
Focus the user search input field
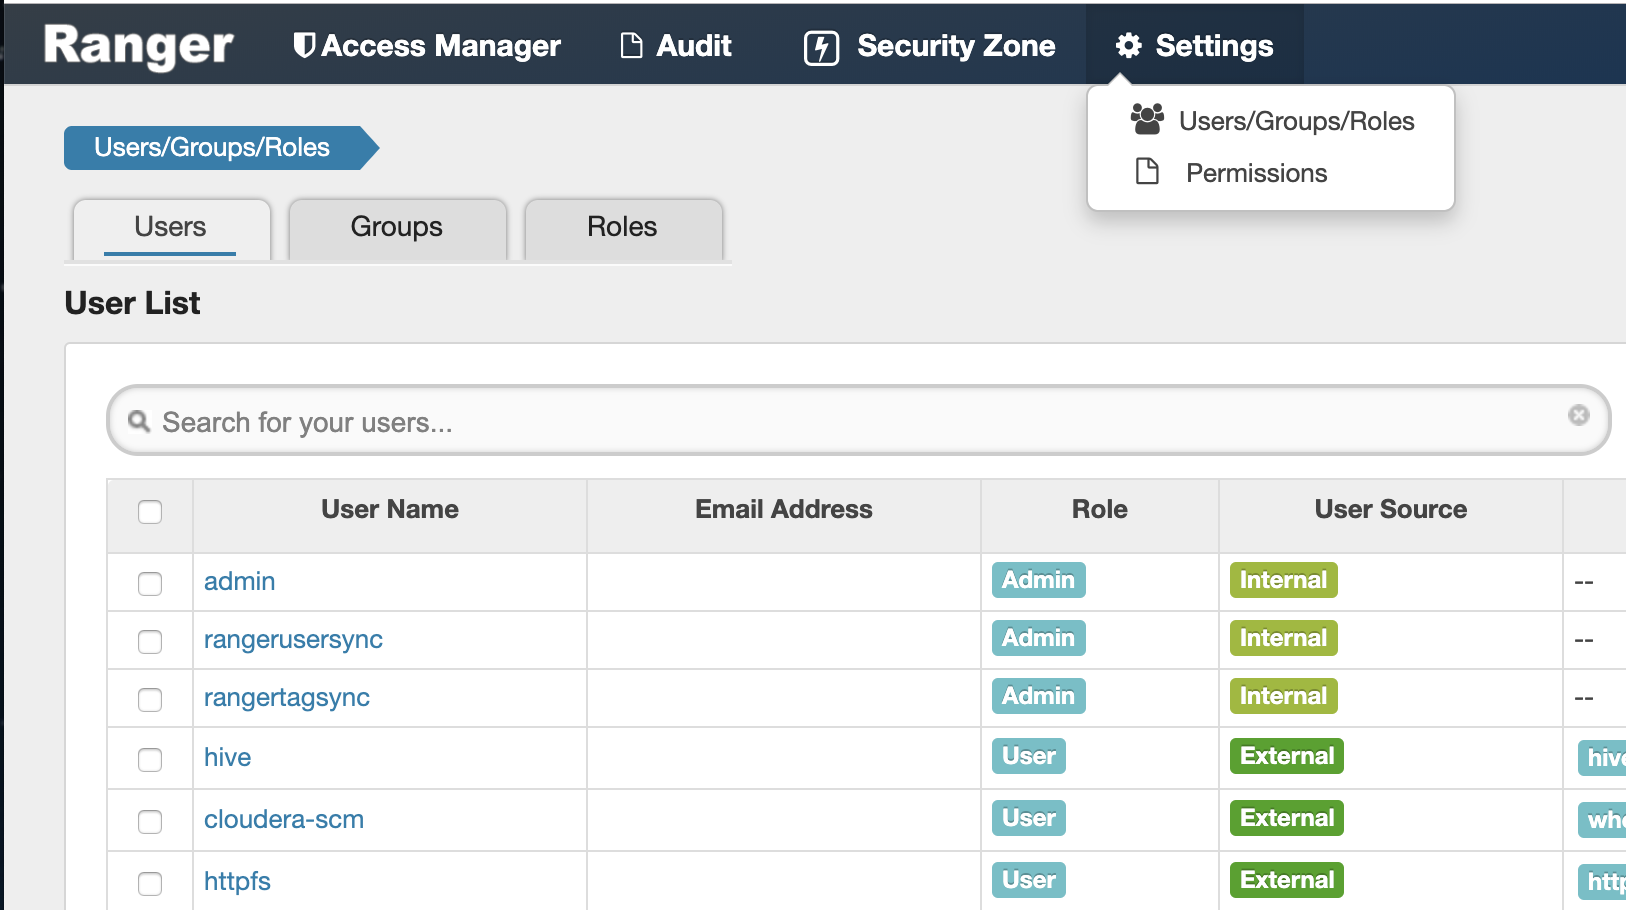[850, 422]
